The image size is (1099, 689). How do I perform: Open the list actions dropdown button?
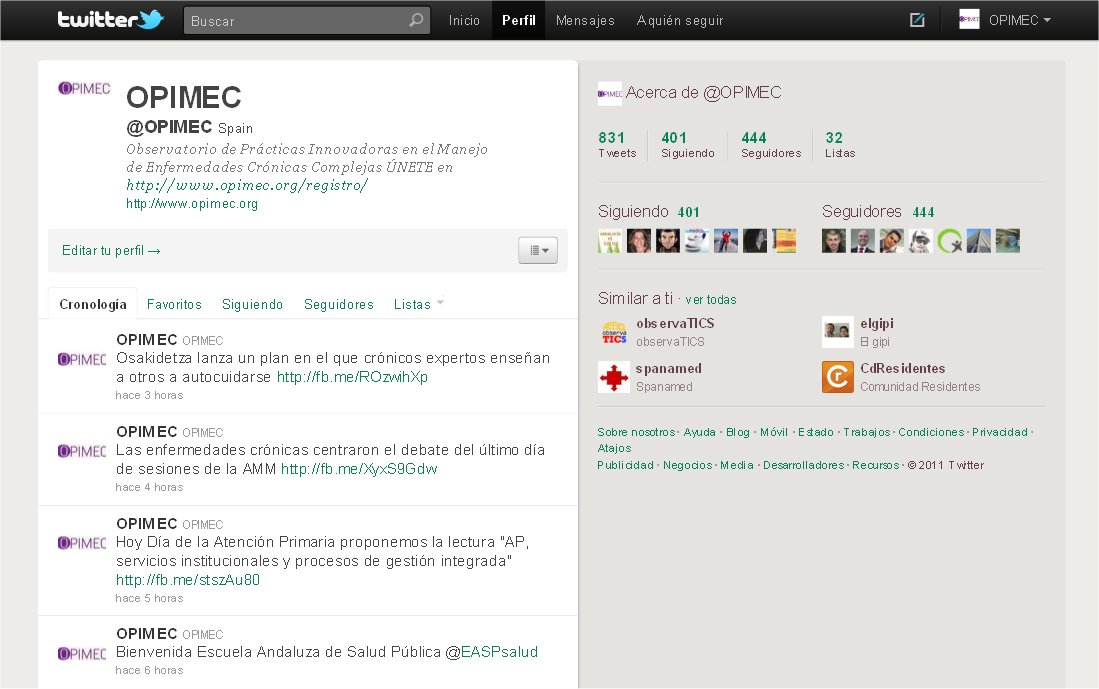tap(538, 250)
